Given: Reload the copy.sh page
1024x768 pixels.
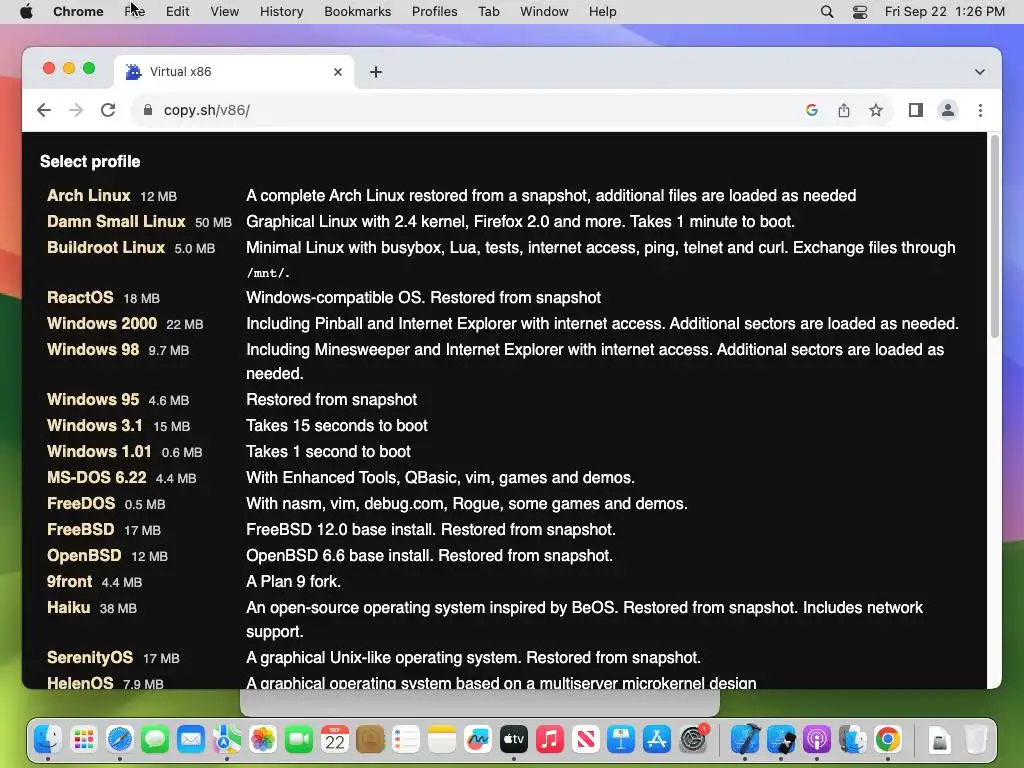Looking at the screenshot, I should [108, 110].
